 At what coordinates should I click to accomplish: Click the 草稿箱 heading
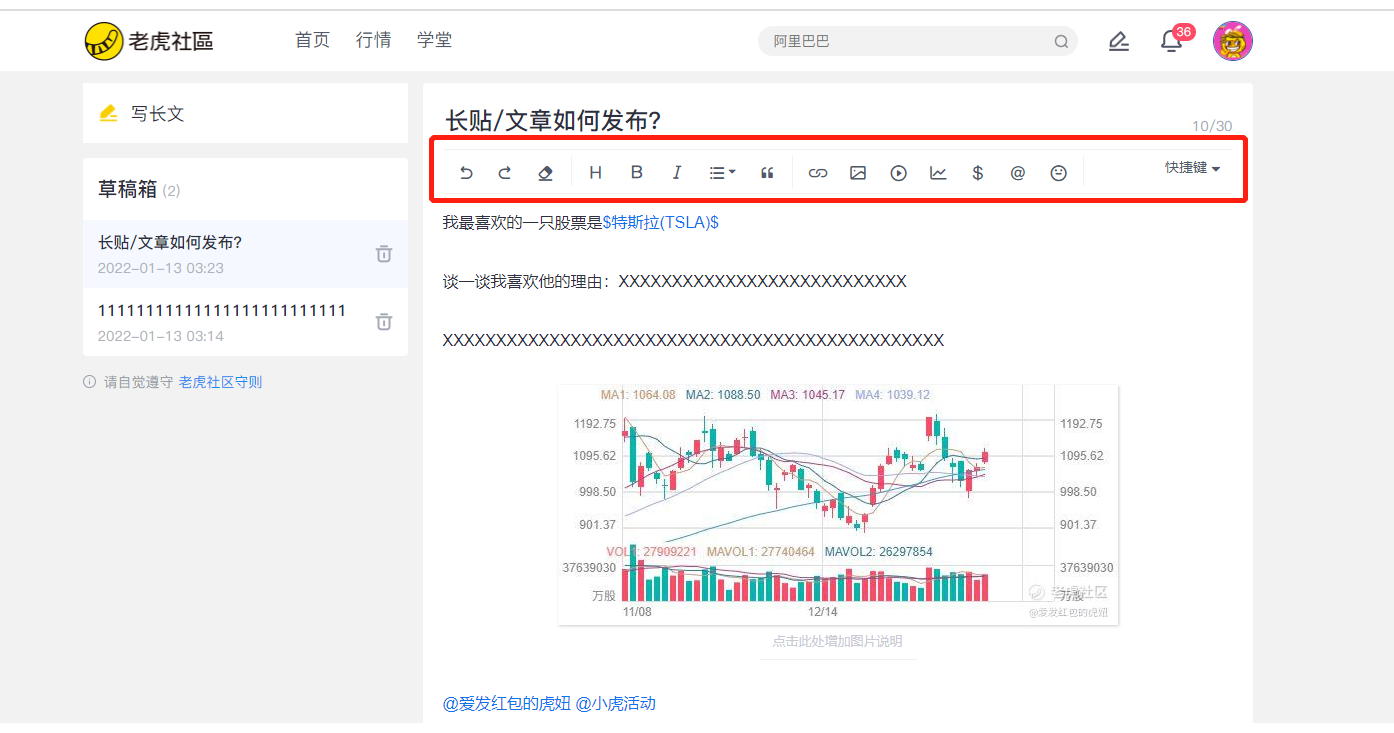126,189
